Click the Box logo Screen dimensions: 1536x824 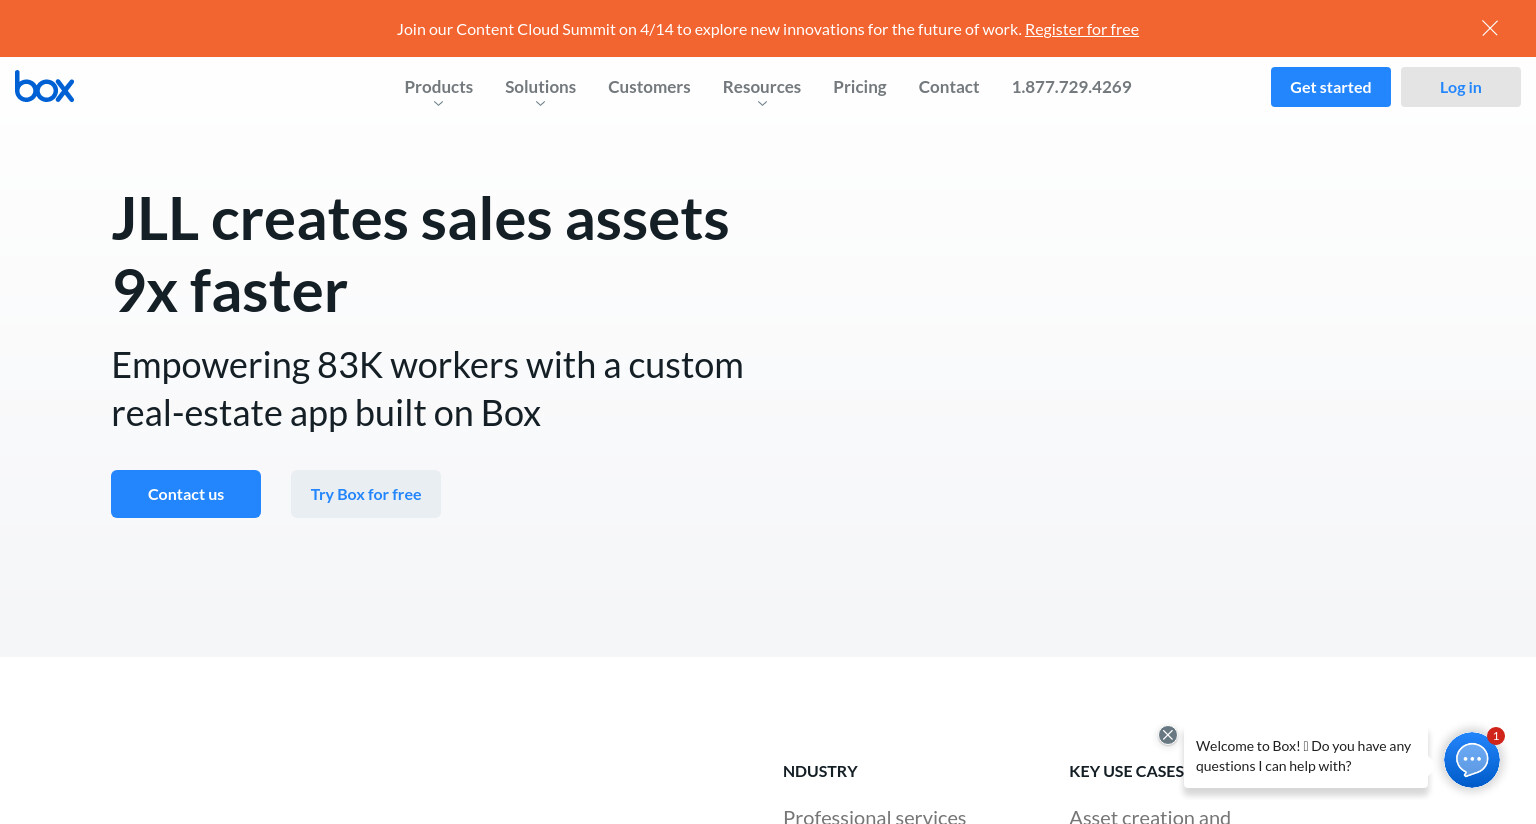point(45,87)
